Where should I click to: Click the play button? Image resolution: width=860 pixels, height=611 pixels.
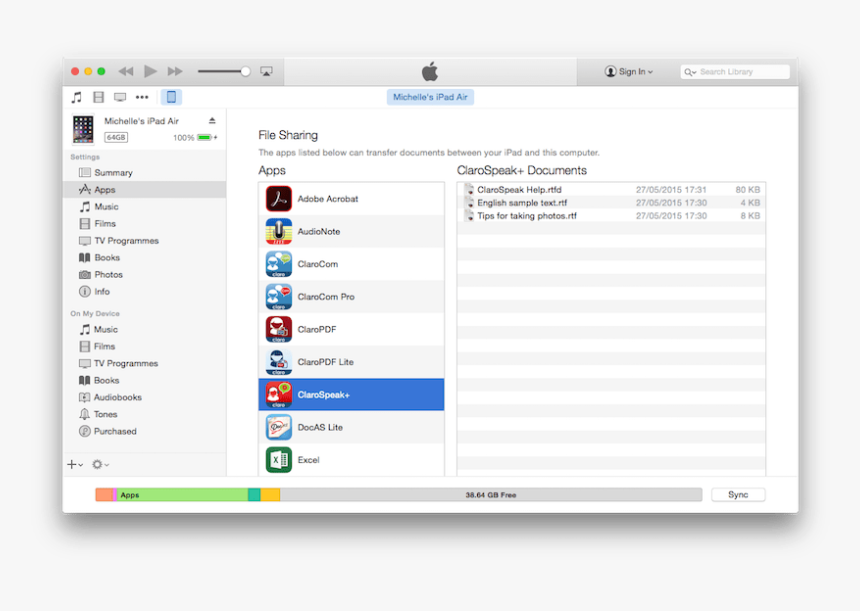150,71
